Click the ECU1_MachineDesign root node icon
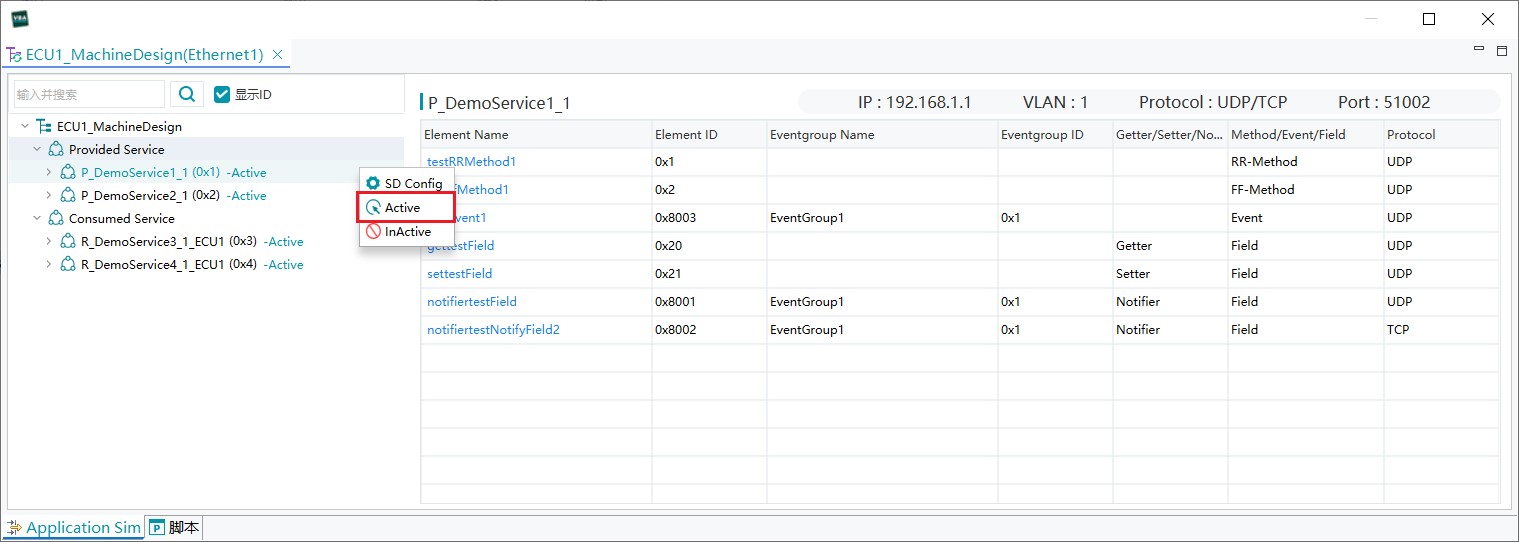The image size is (1519, 542). click(x=43, y=127)
